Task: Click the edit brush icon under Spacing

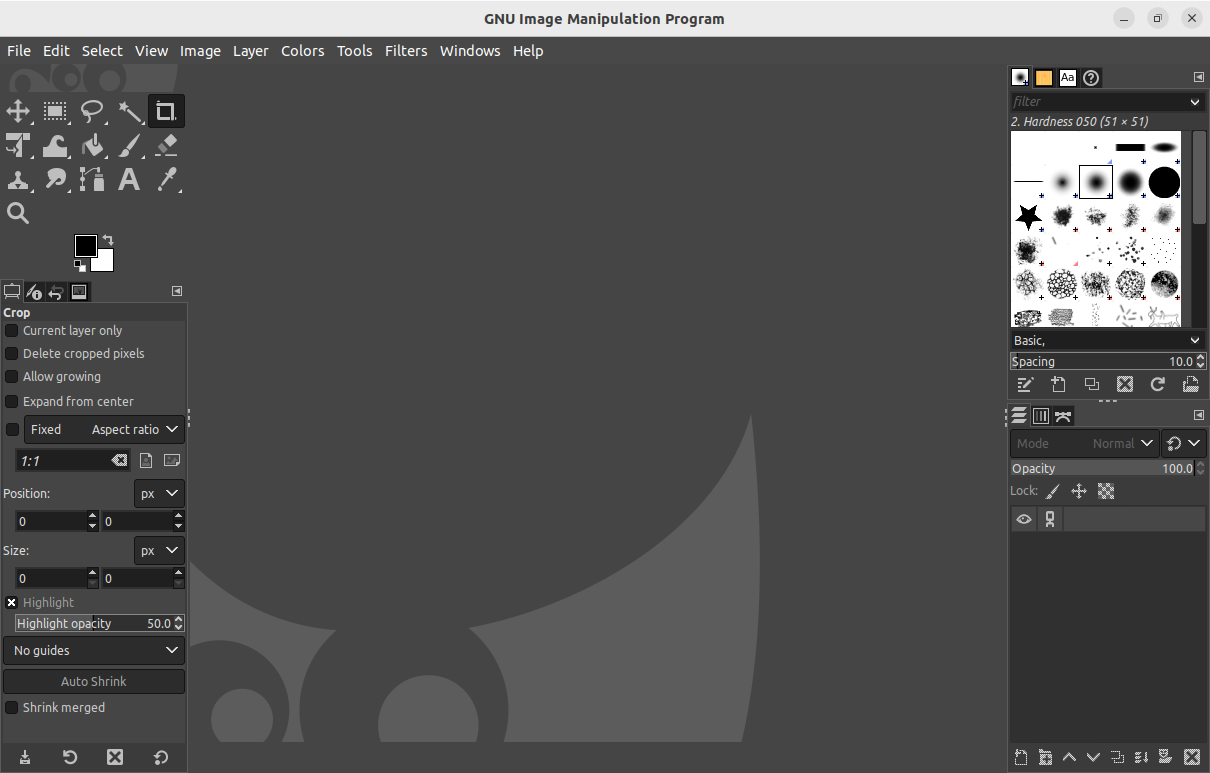Action: tap(1024, 384)
